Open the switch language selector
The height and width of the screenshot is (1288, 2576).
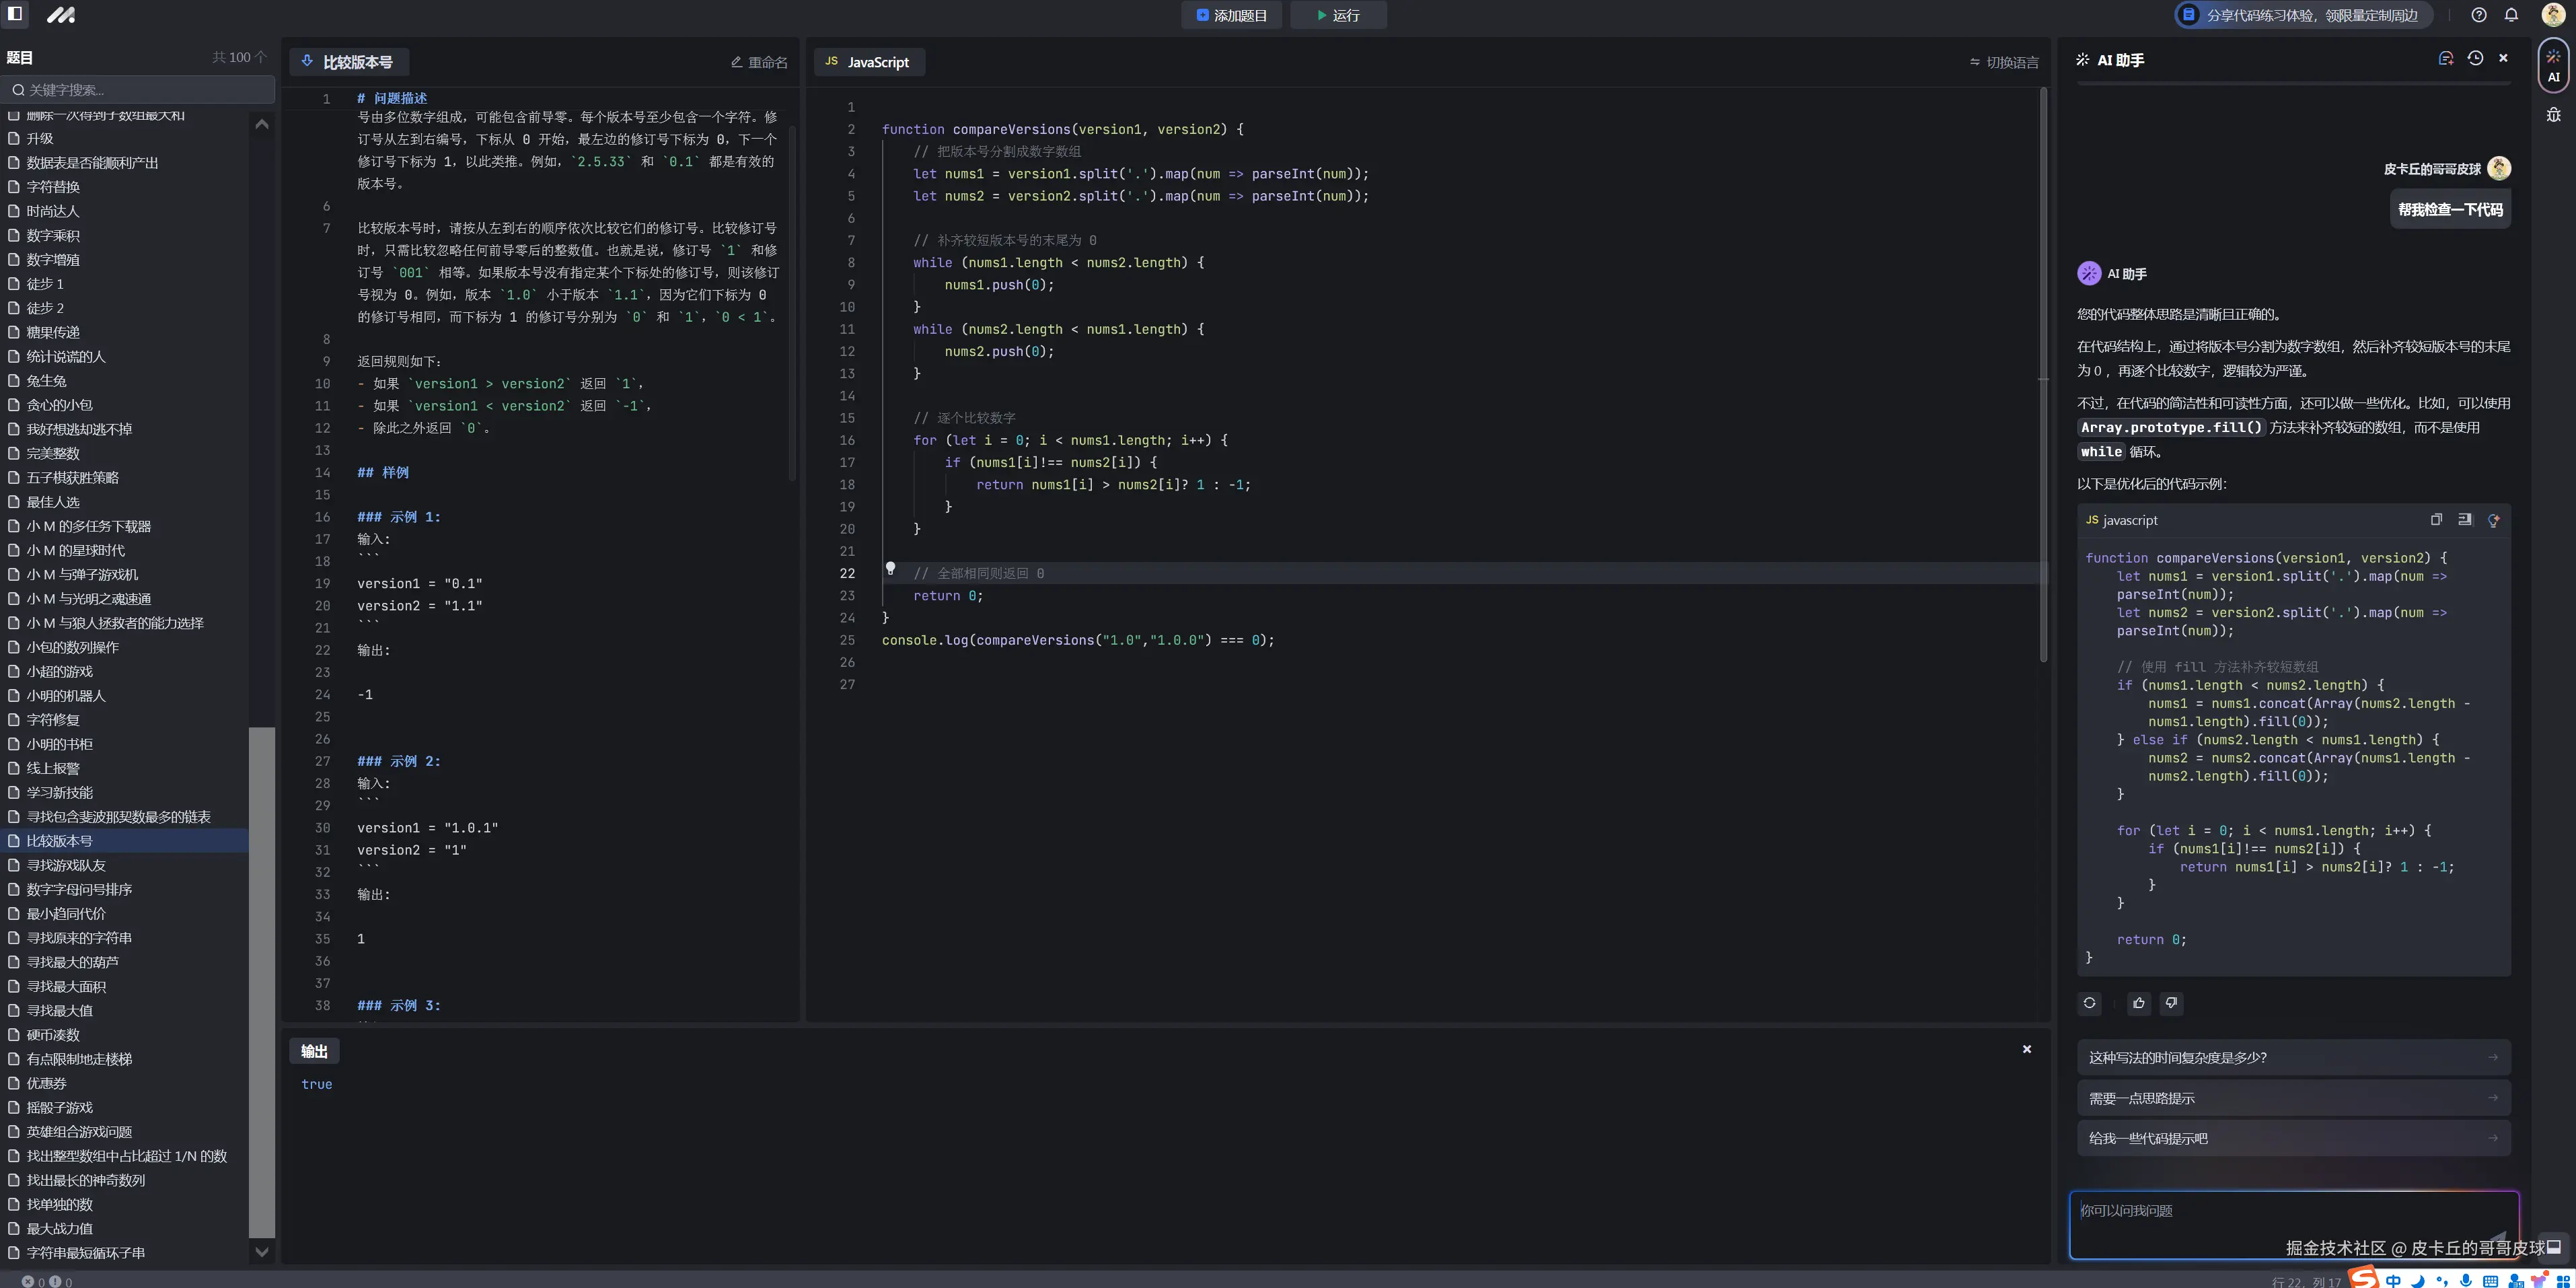point(2004,62)
